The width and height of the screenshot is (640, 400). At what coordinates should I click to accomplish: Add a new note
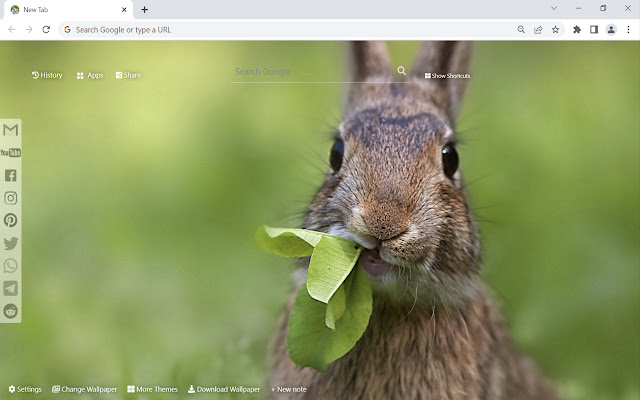click(289, 389)
